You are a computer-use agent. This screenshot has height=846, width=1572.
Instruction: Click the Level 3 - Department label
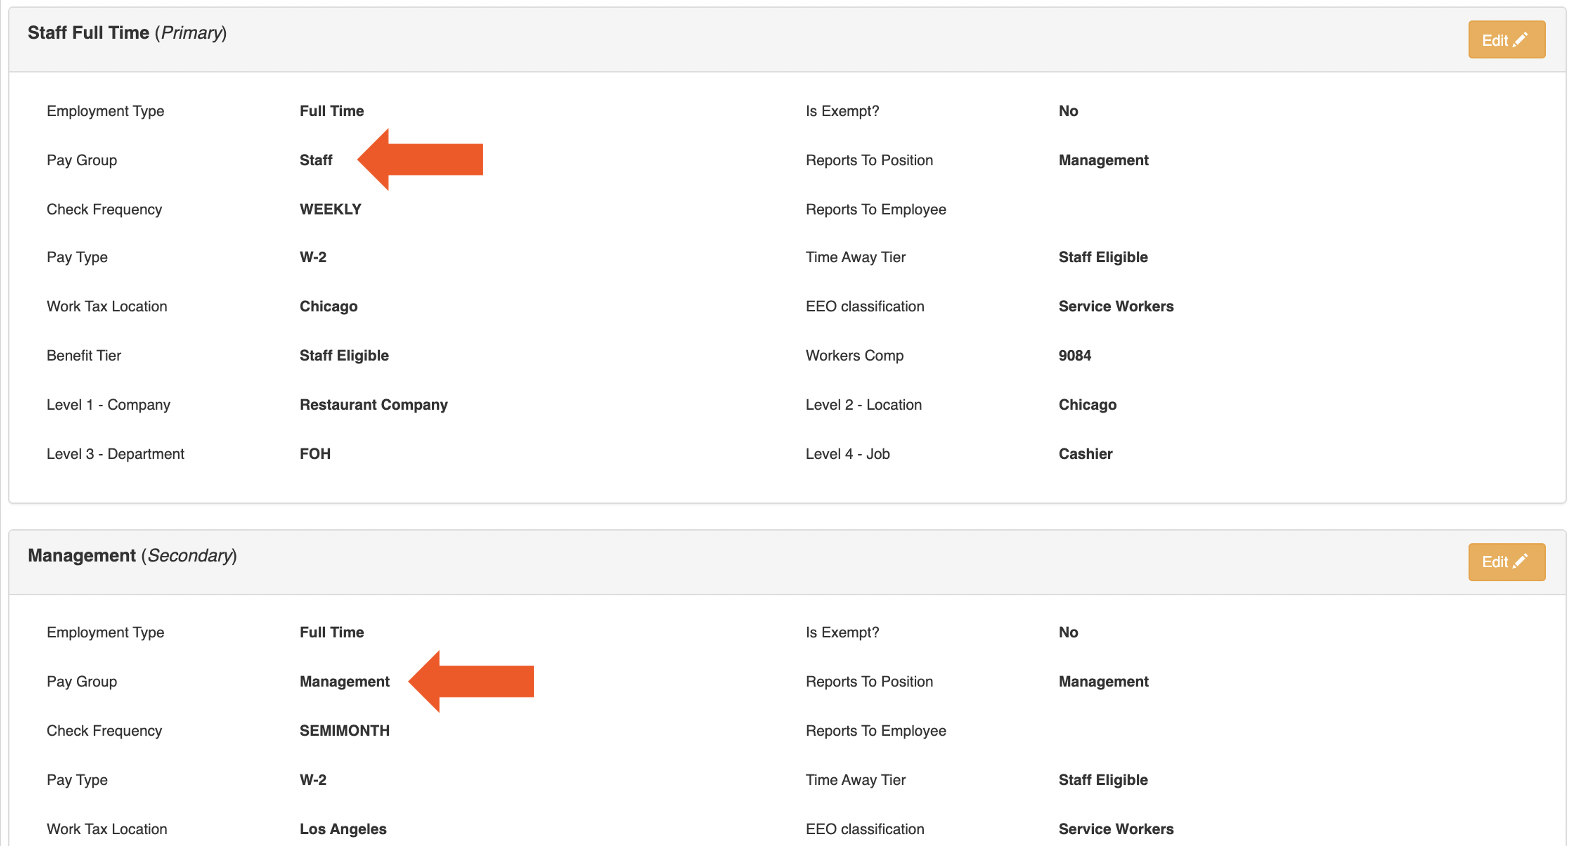115,454
